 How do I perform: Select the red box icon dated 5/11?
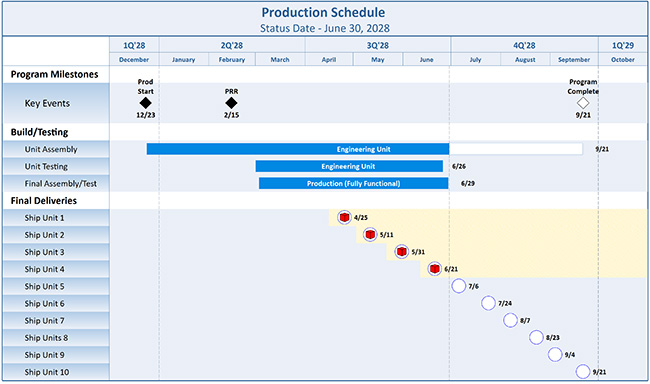[370, 234]
